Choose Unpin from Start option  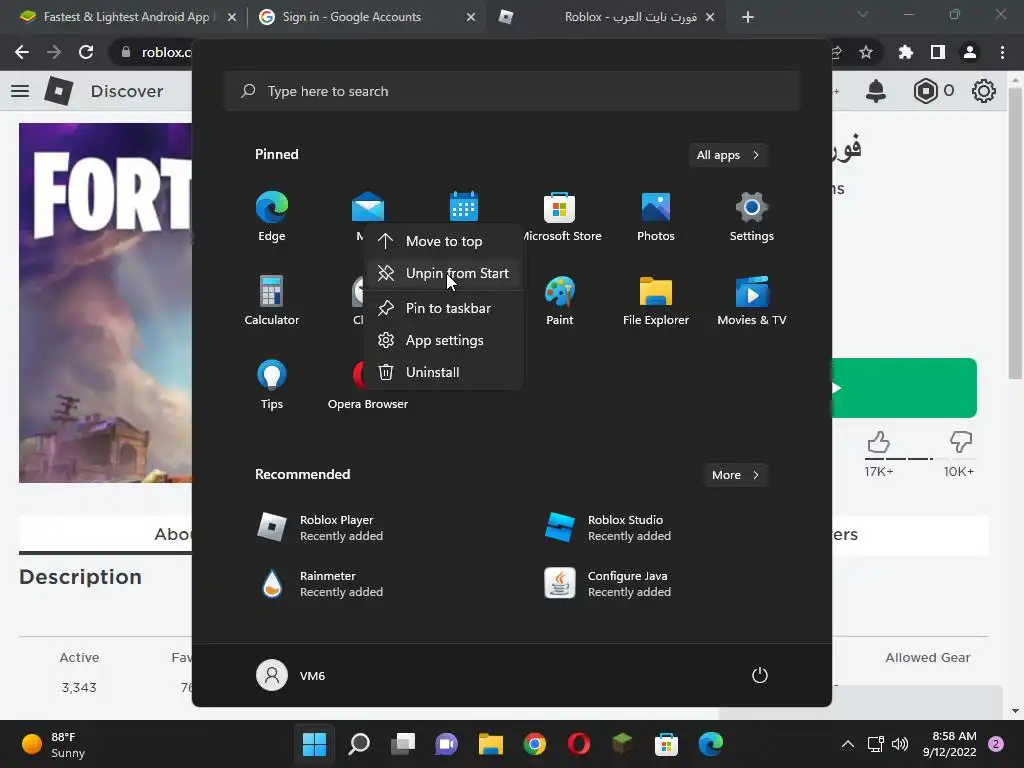point(443,273)
